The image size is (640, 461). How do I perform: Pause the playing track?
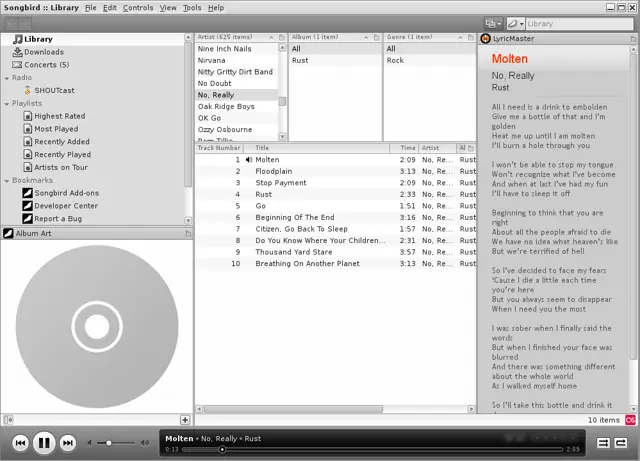pos(44,443)
